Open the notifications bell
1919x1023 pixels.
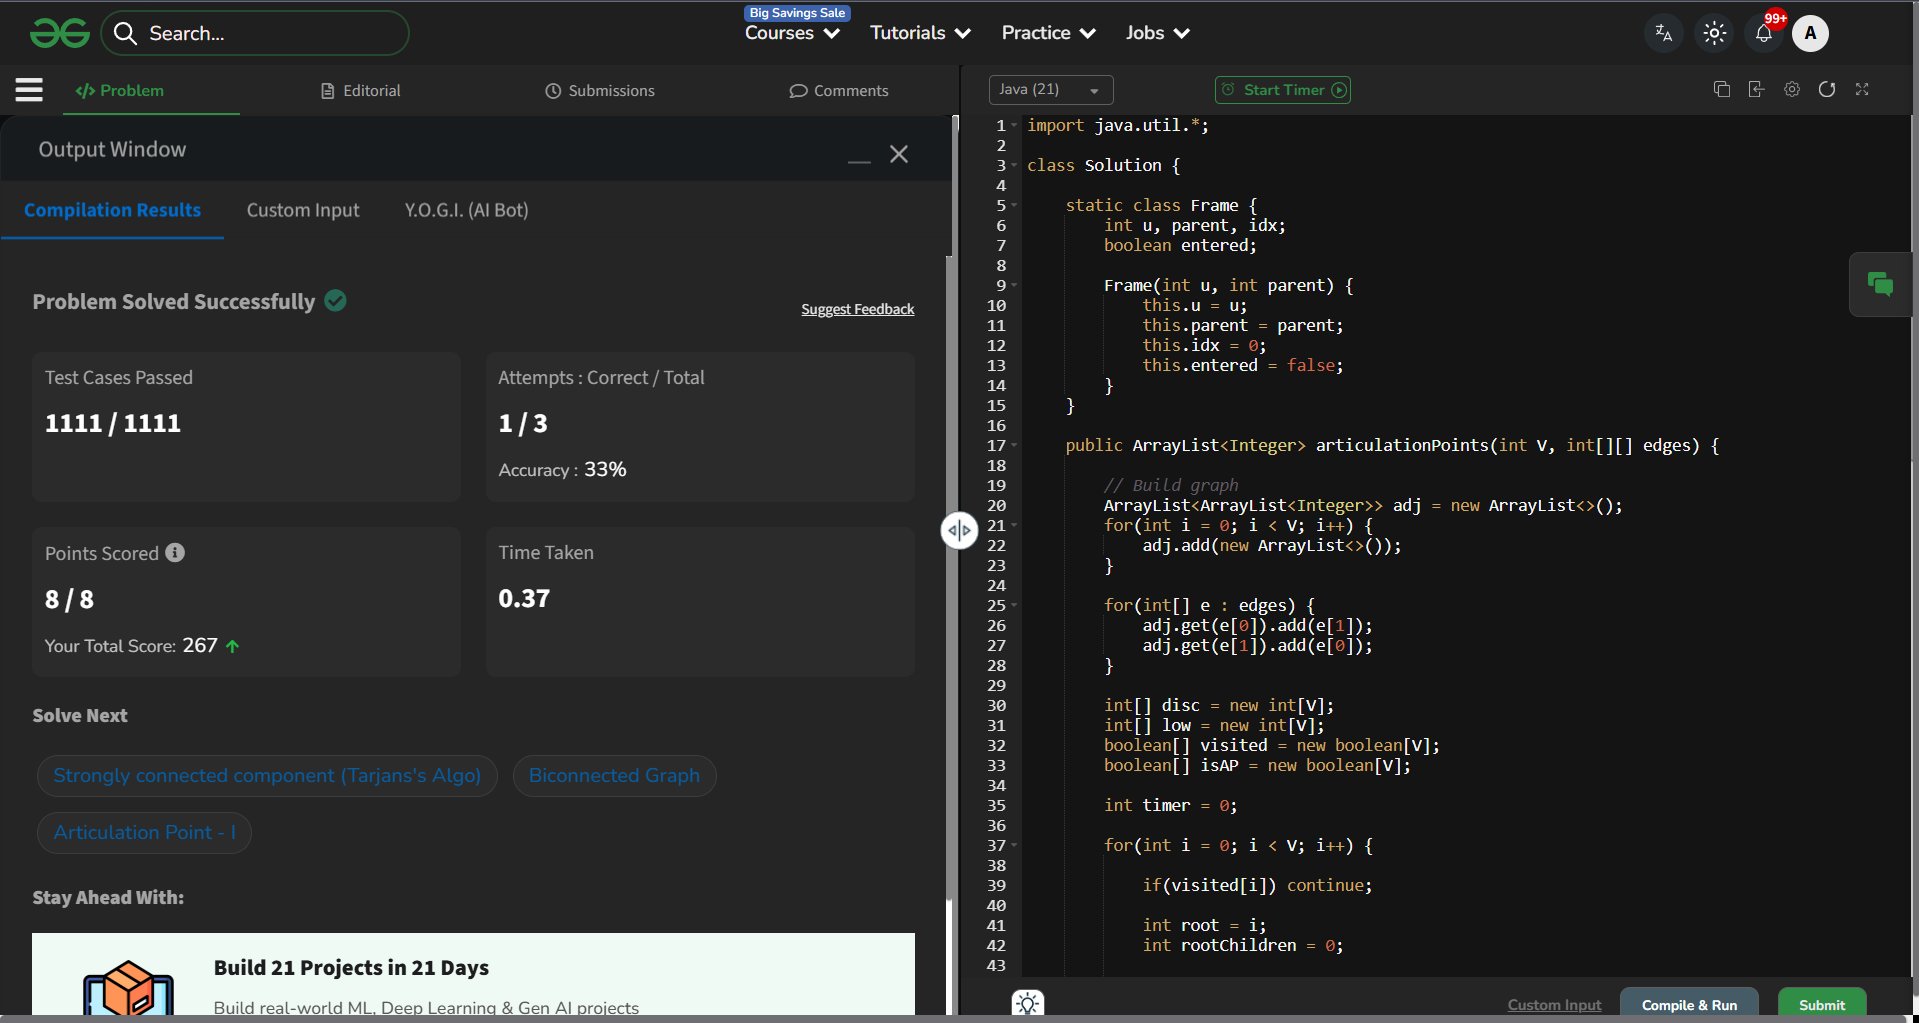coord(1764,34)
